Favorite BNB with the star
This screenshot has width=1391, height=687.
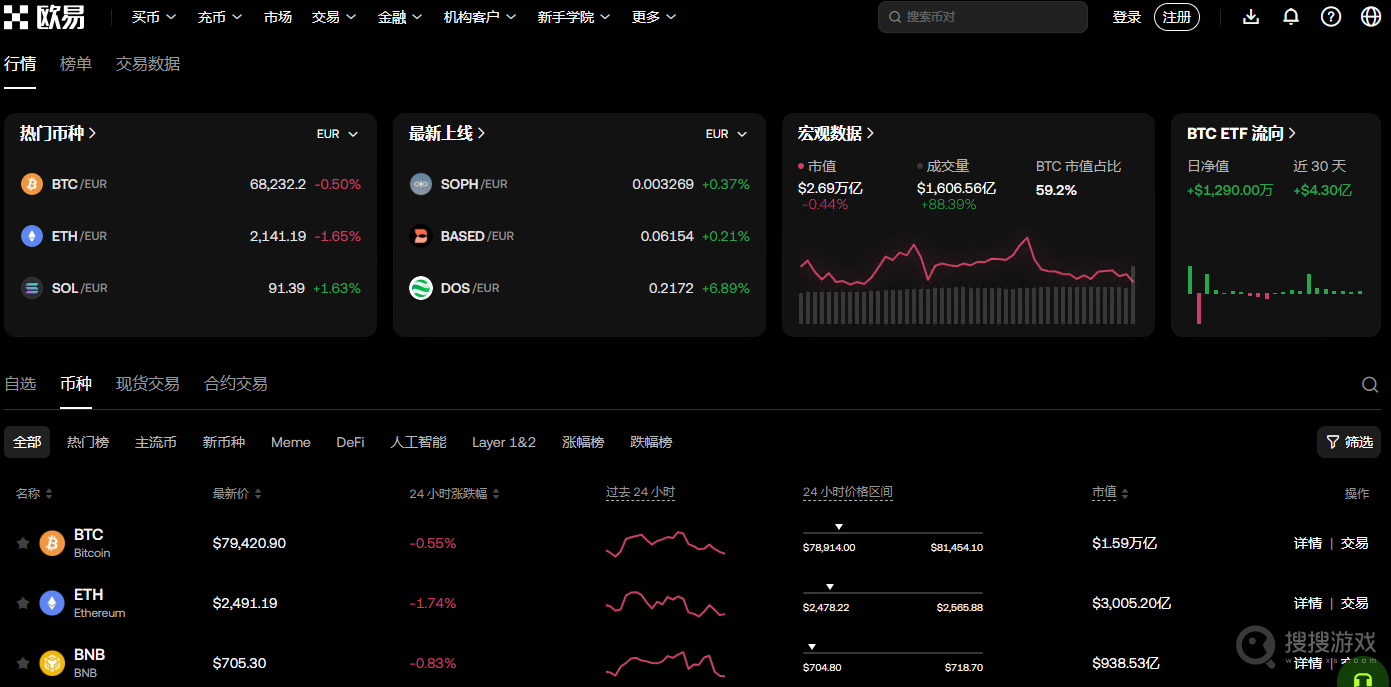22,663
